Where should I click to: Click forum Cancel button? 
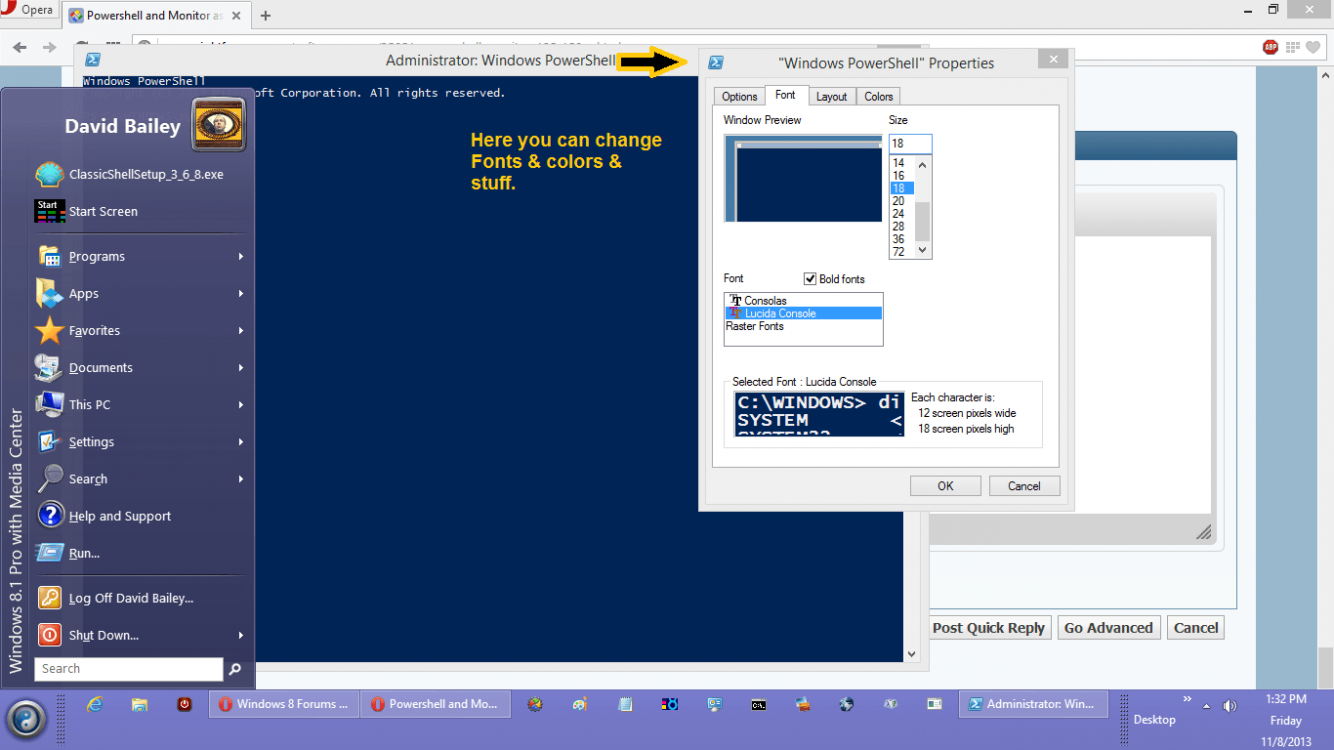[1196, 628]
